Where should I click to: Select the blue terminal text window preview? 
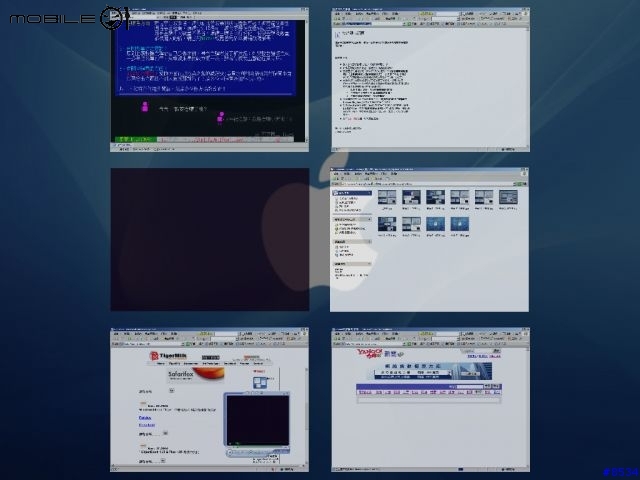(209, 79)
